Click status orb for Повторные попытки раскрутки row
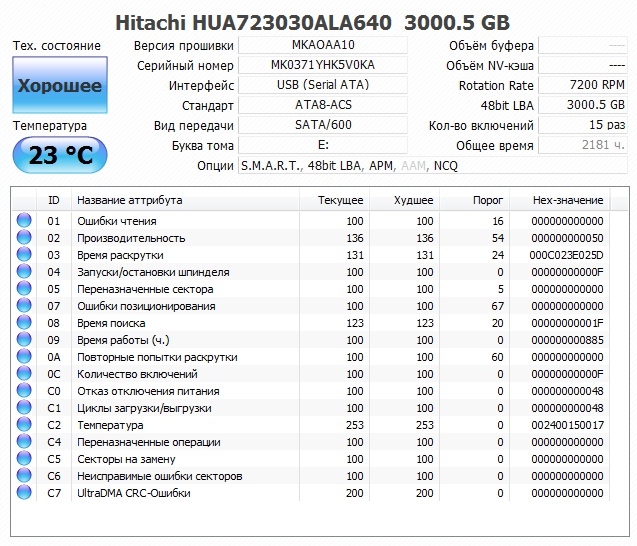The image size is (637, 546). tap(24, 357)
